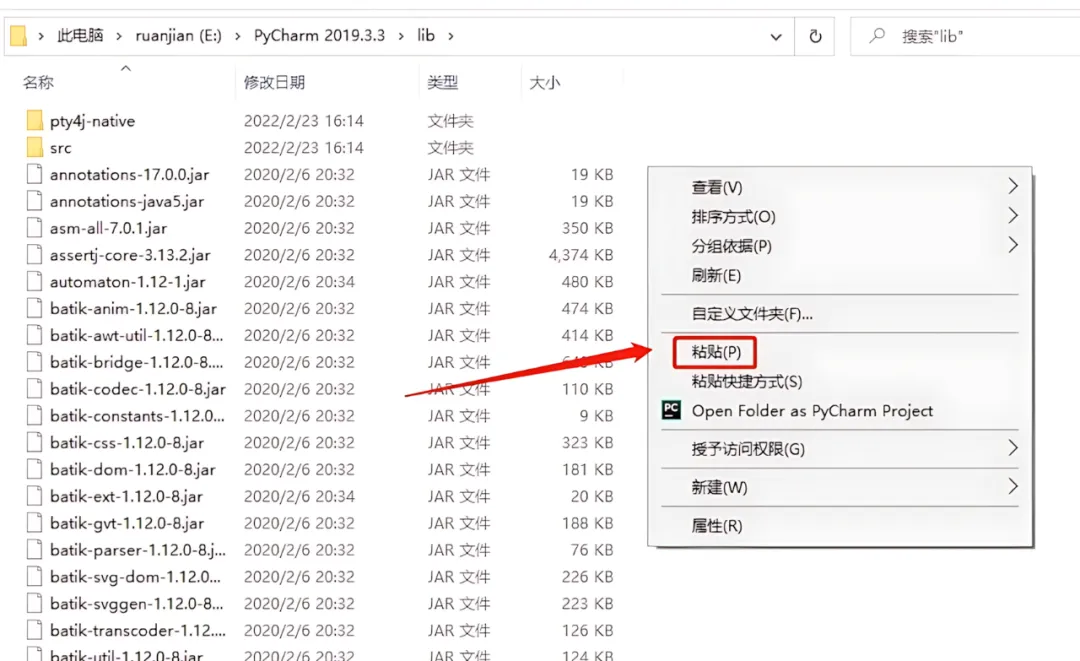The height and width of the screenshot is (661, 1080).
Task: Select batik-svggen-1.12.0-8... file name
Action: 136,604
